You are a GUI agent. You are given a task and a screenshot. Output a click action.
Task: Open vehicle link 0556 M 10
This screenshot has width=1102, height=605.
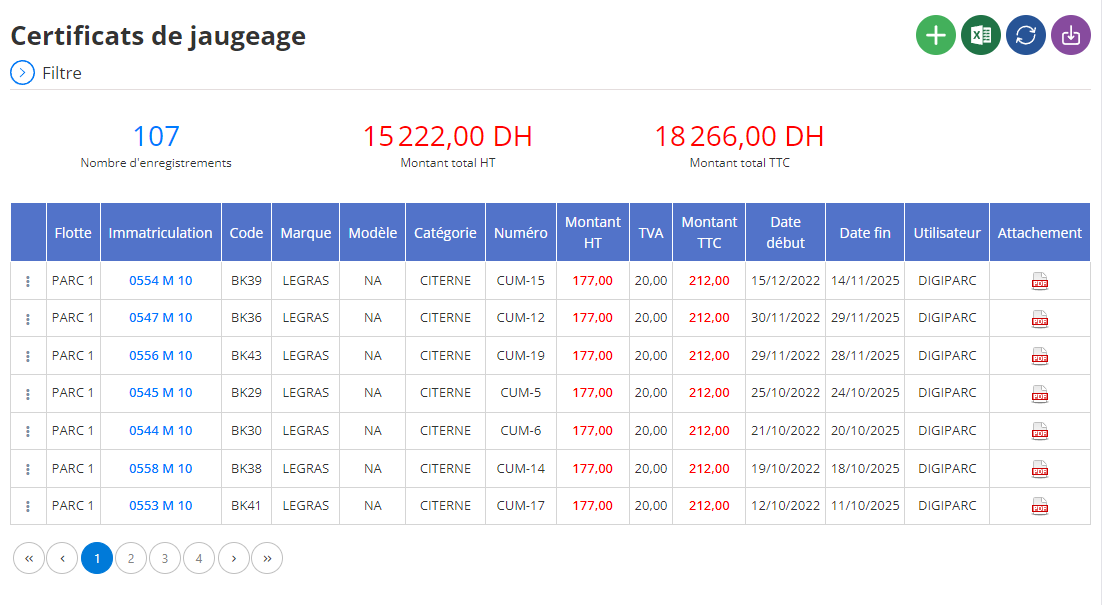[160, 356]
